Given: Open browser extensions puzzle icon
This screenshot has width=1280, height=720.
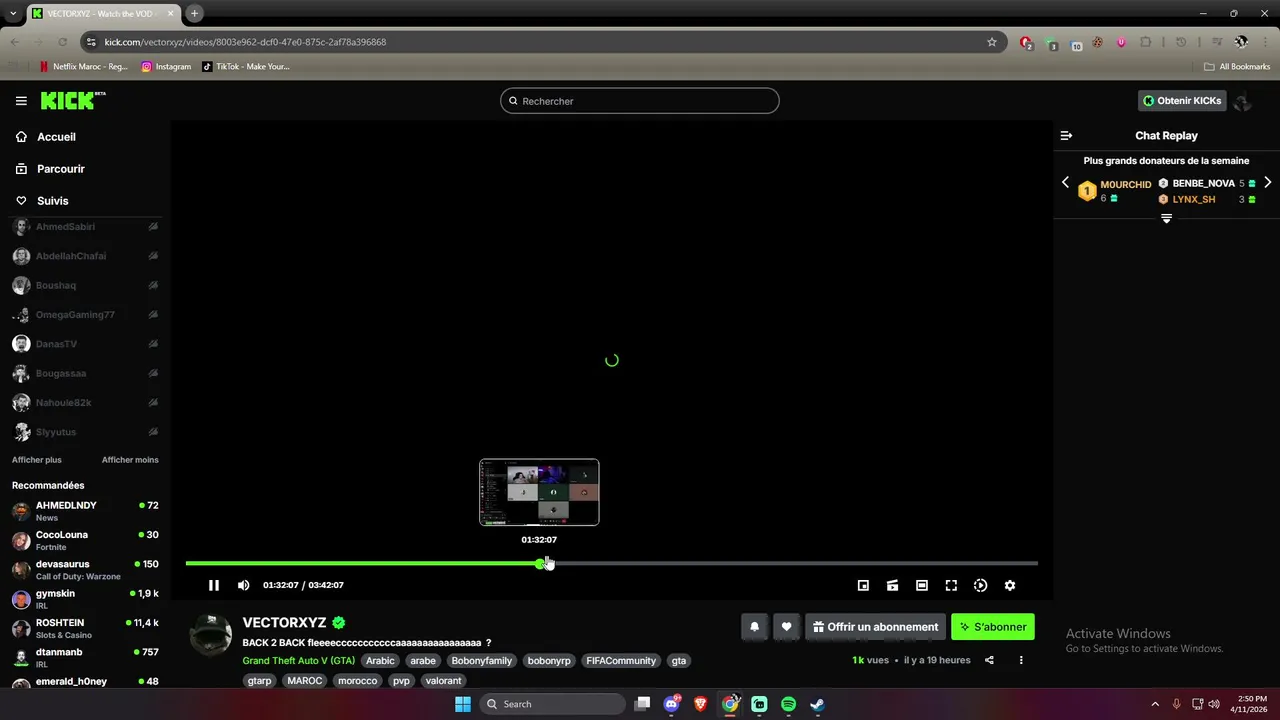Looking at the screenshot, I should pyautogui.click(x=1146, y=42).
